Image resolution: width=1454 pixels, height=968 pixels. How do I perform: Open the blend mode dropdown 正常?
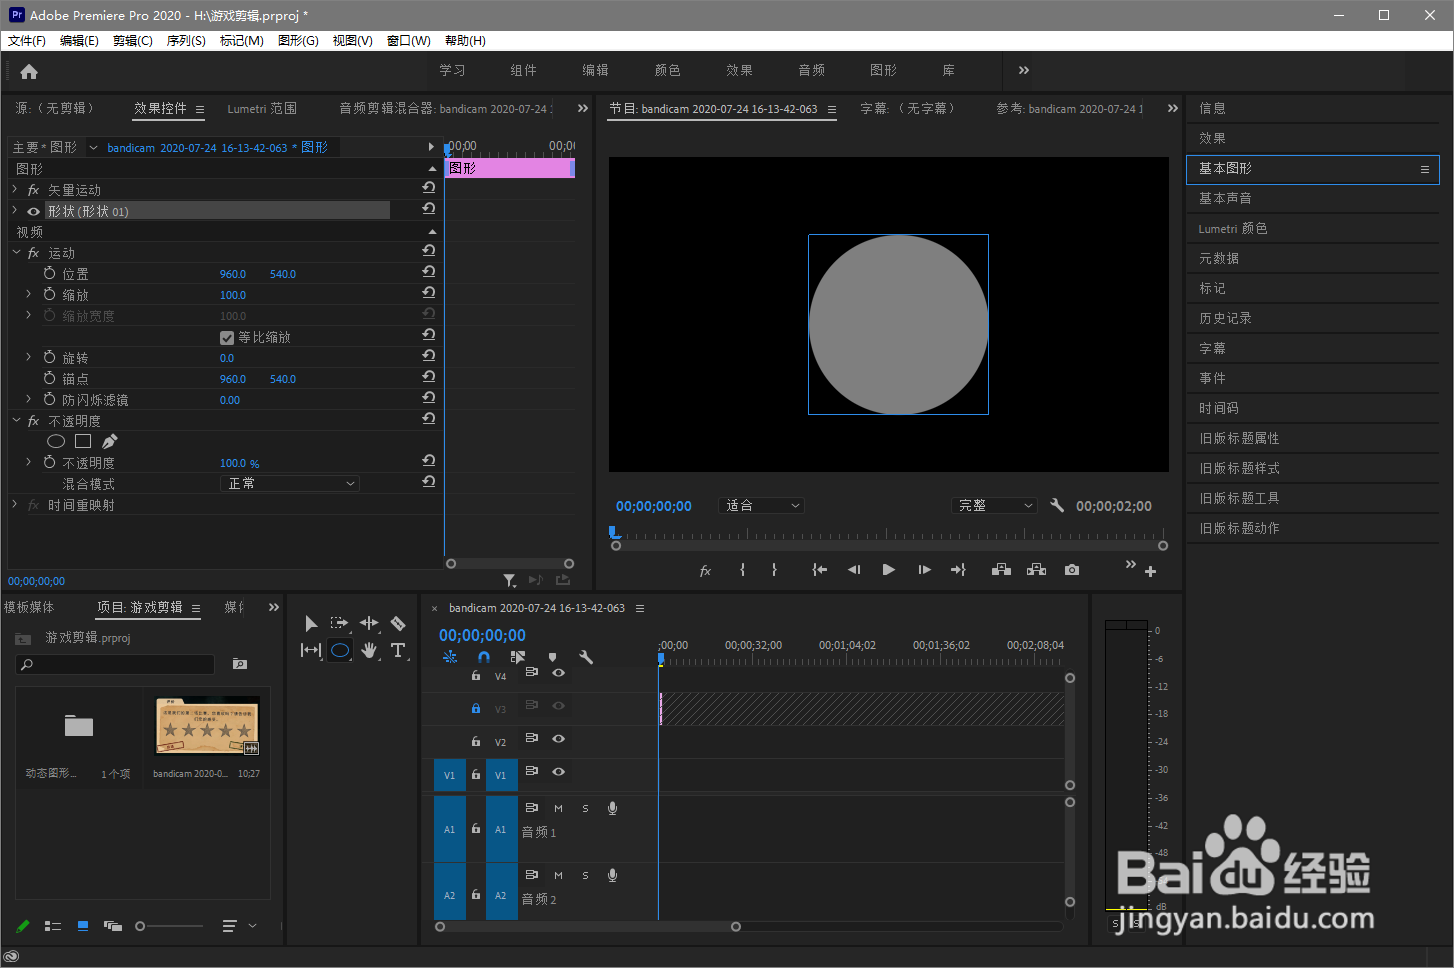289,483
